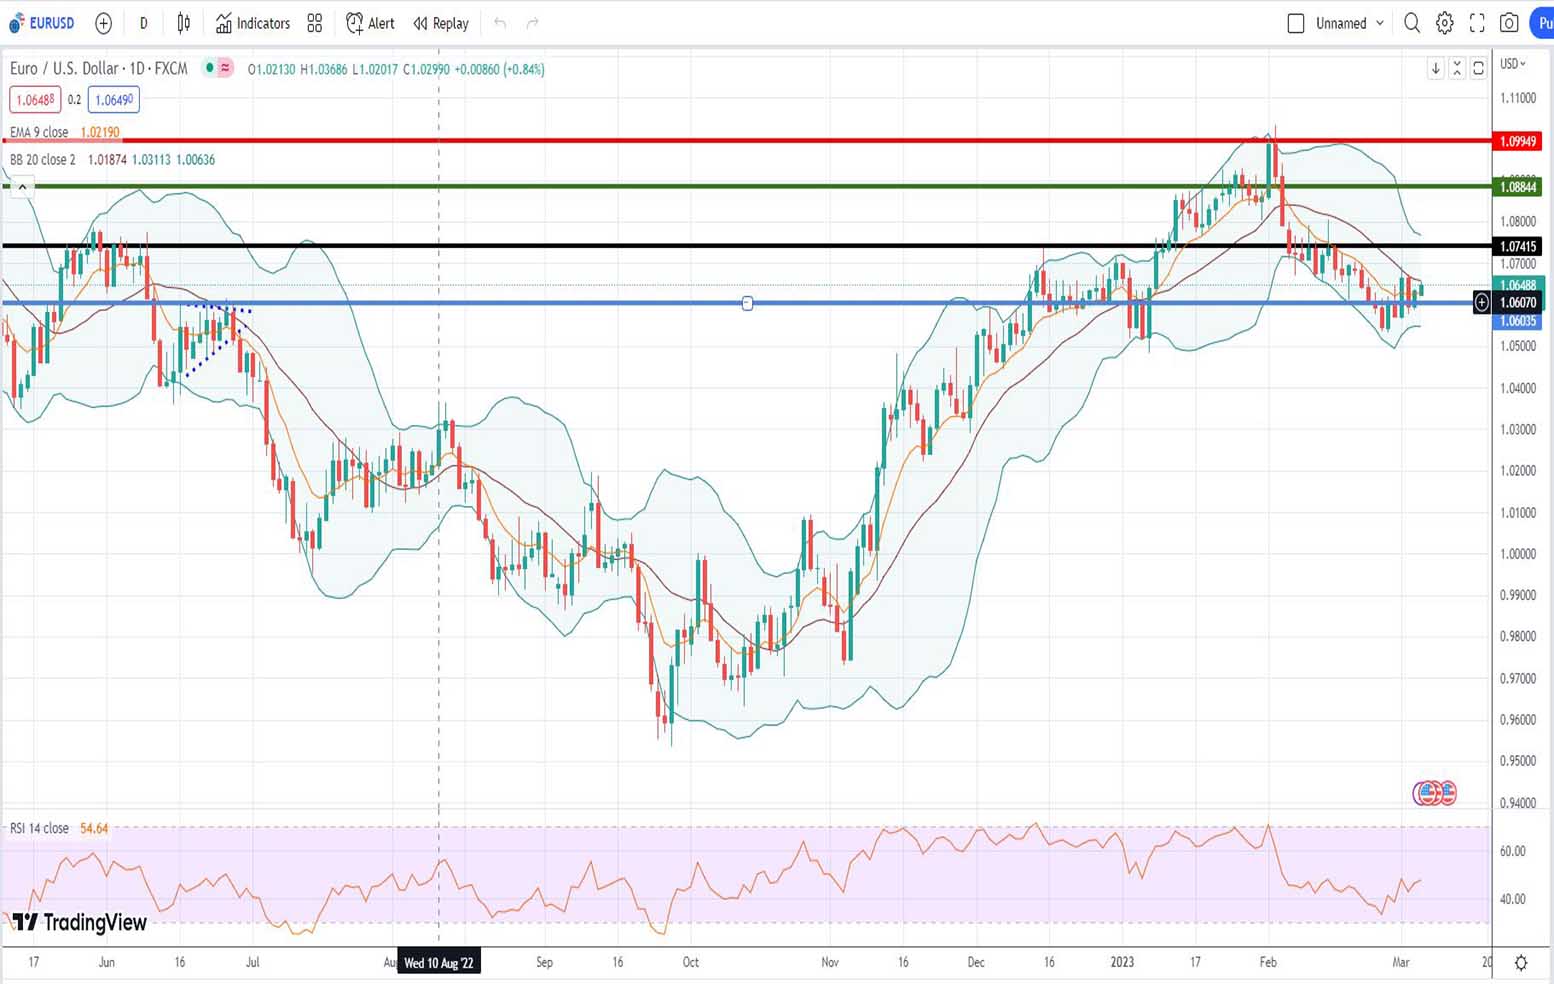
Task: Open the D timeframe interval menu
Action: [x=143, y=23]
